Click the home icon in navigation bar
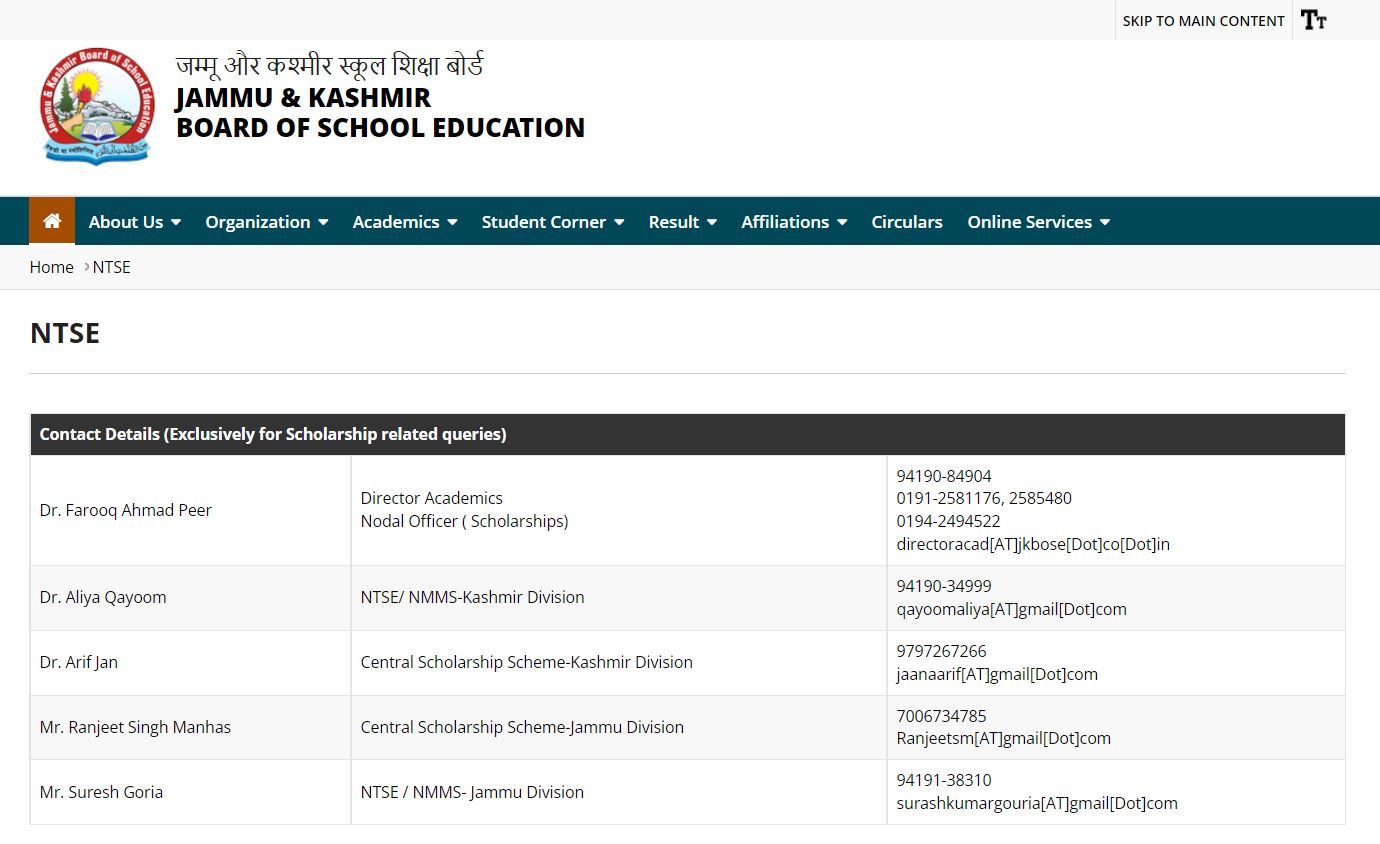This screenshot has width=1380, height=844. [52, 221]
